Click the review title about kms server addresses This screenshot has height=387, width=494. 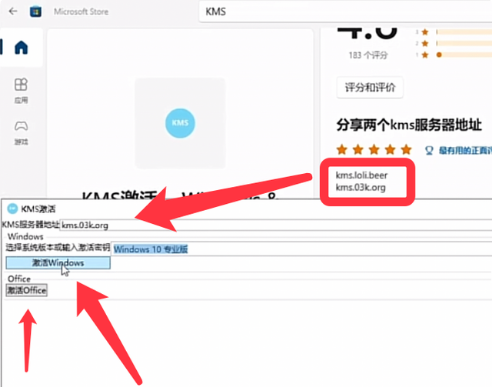pos(409,125)
